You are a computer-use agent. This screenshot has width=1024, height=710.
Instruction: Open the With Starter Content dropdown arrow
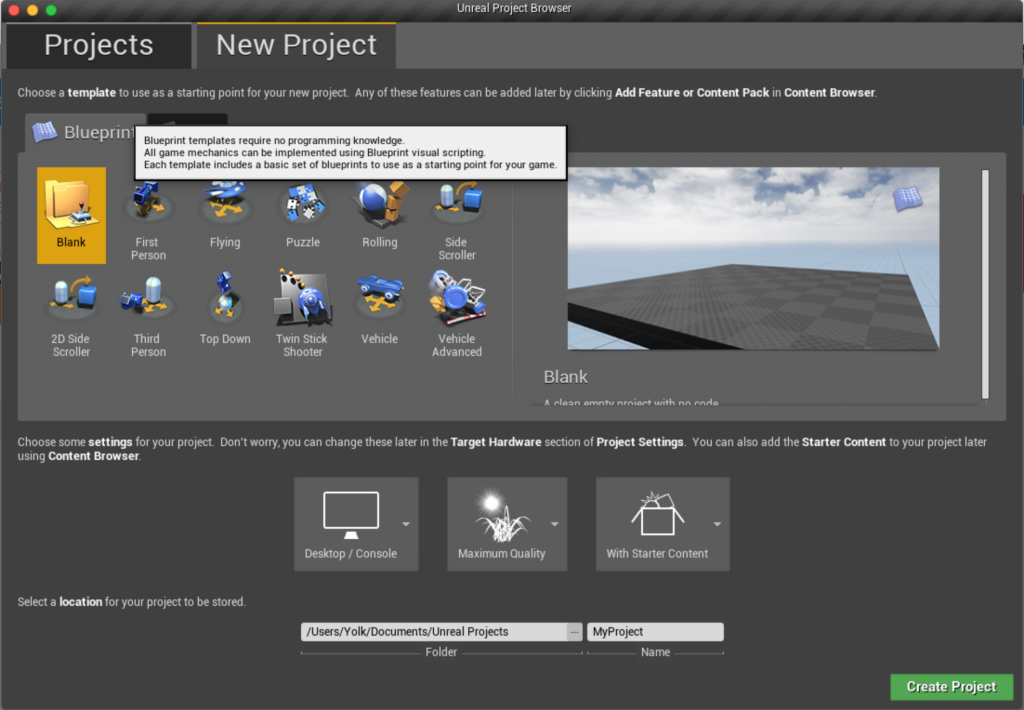pos(717,524)
